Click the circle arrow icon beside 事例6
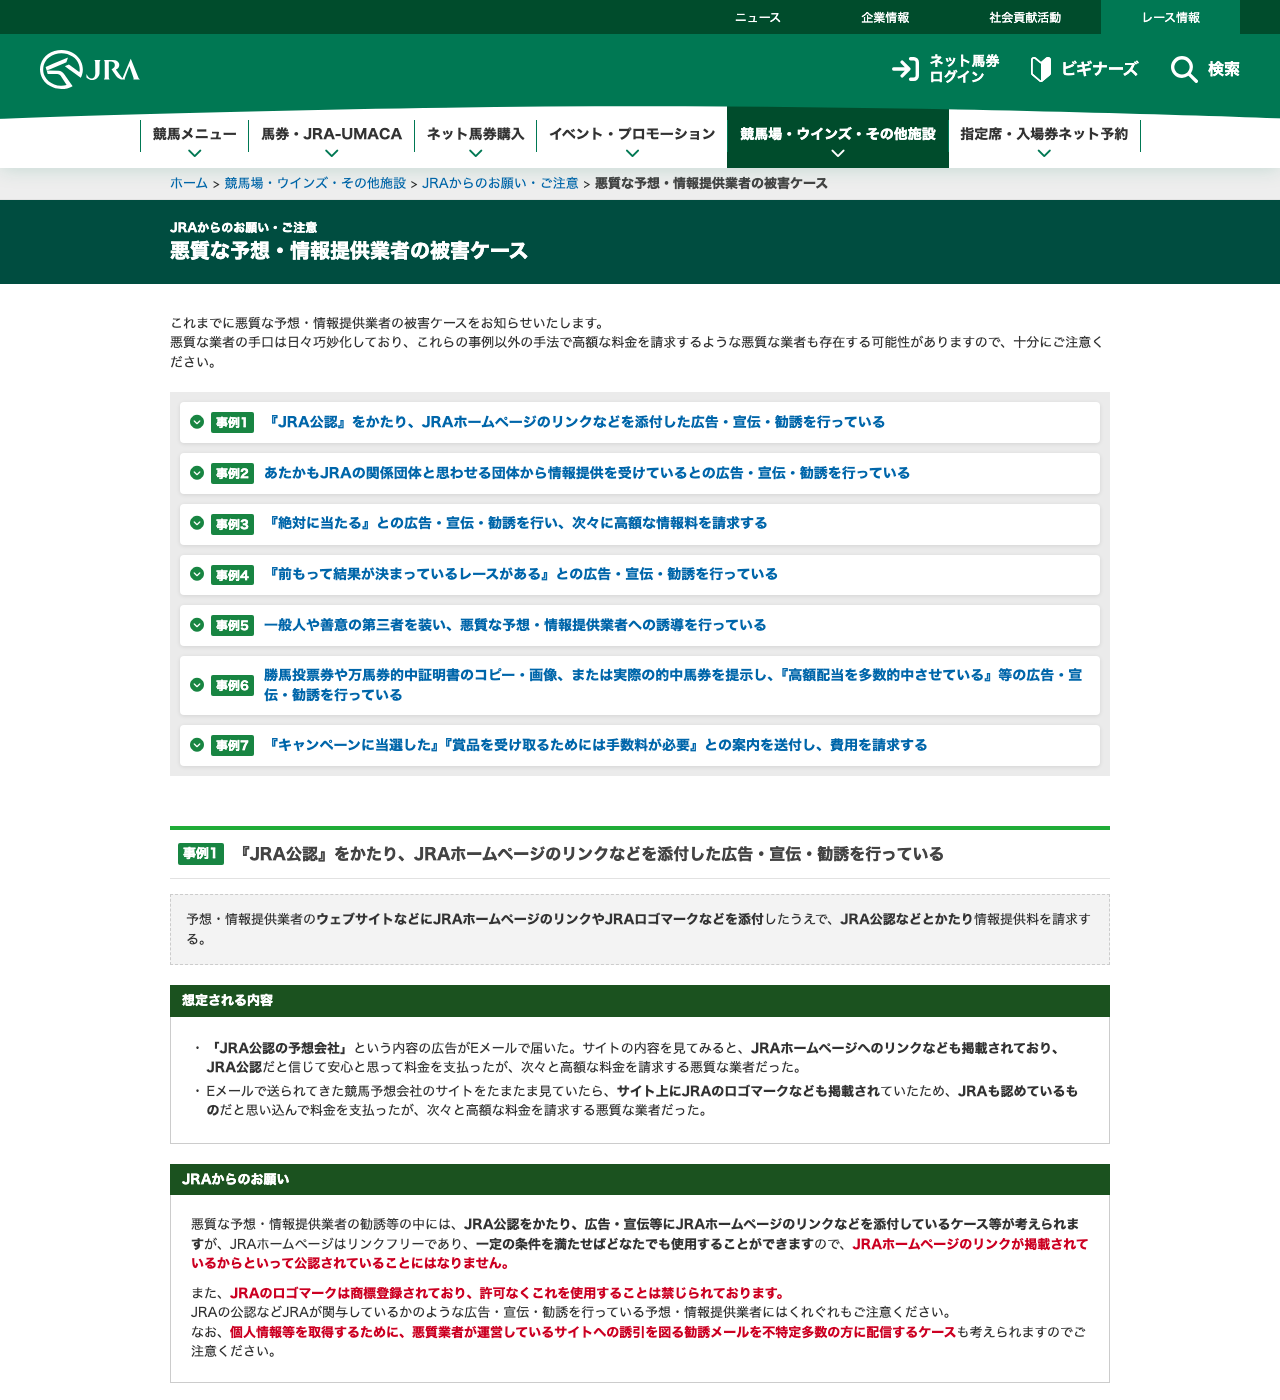 [x=197, y=685]
